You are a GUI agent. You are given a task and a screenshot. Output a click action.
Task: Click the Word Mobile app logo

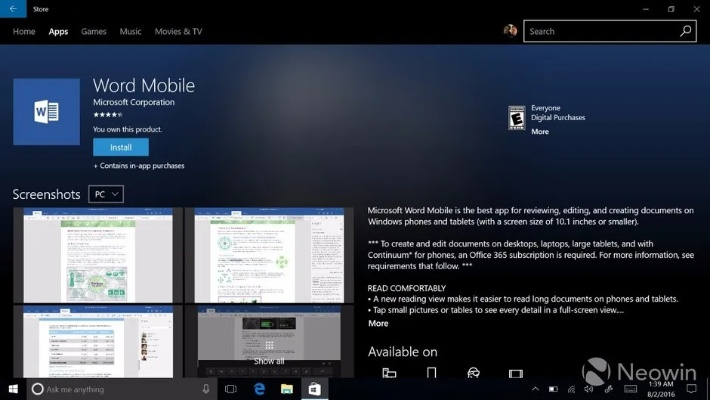coord(46,112)
